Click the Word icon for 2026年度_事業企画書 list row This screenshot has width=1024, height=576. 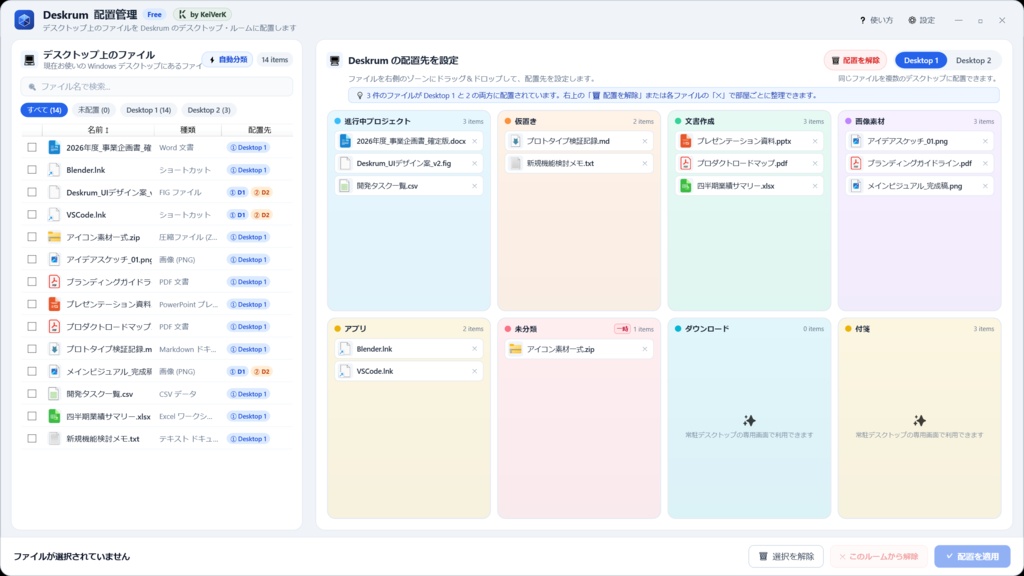pos(54,148)
